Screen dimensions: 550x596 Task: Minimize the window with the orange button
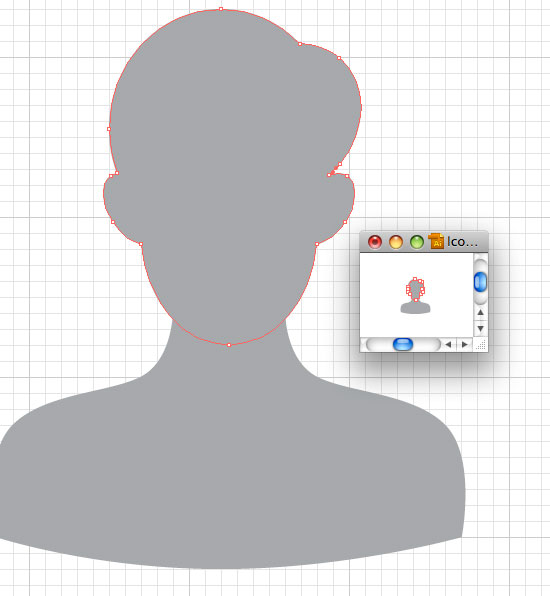click(x=396, y=242)
